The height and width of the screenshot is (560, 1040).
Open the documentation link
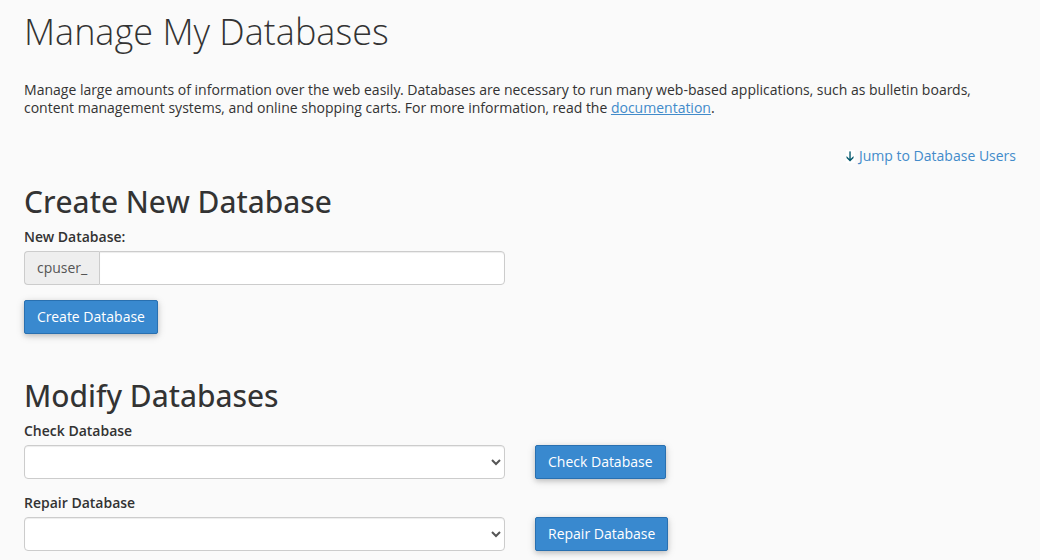661,108
